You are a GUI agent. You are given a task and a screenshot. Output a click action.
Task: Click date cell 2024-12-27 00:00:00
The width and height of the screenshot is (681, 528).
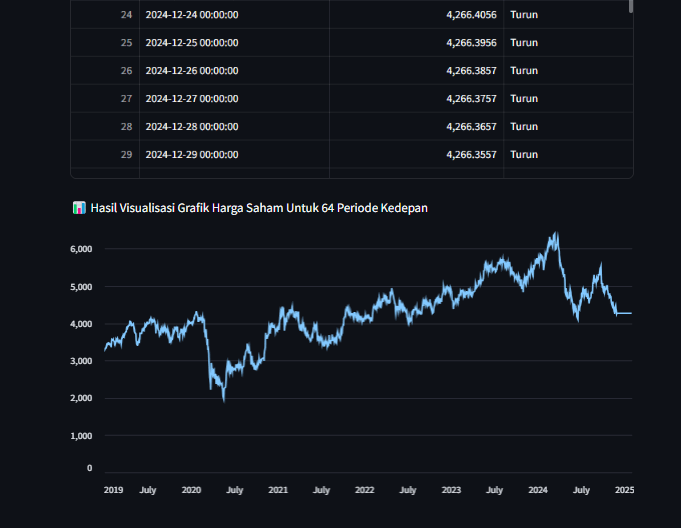tap(234, 99)
